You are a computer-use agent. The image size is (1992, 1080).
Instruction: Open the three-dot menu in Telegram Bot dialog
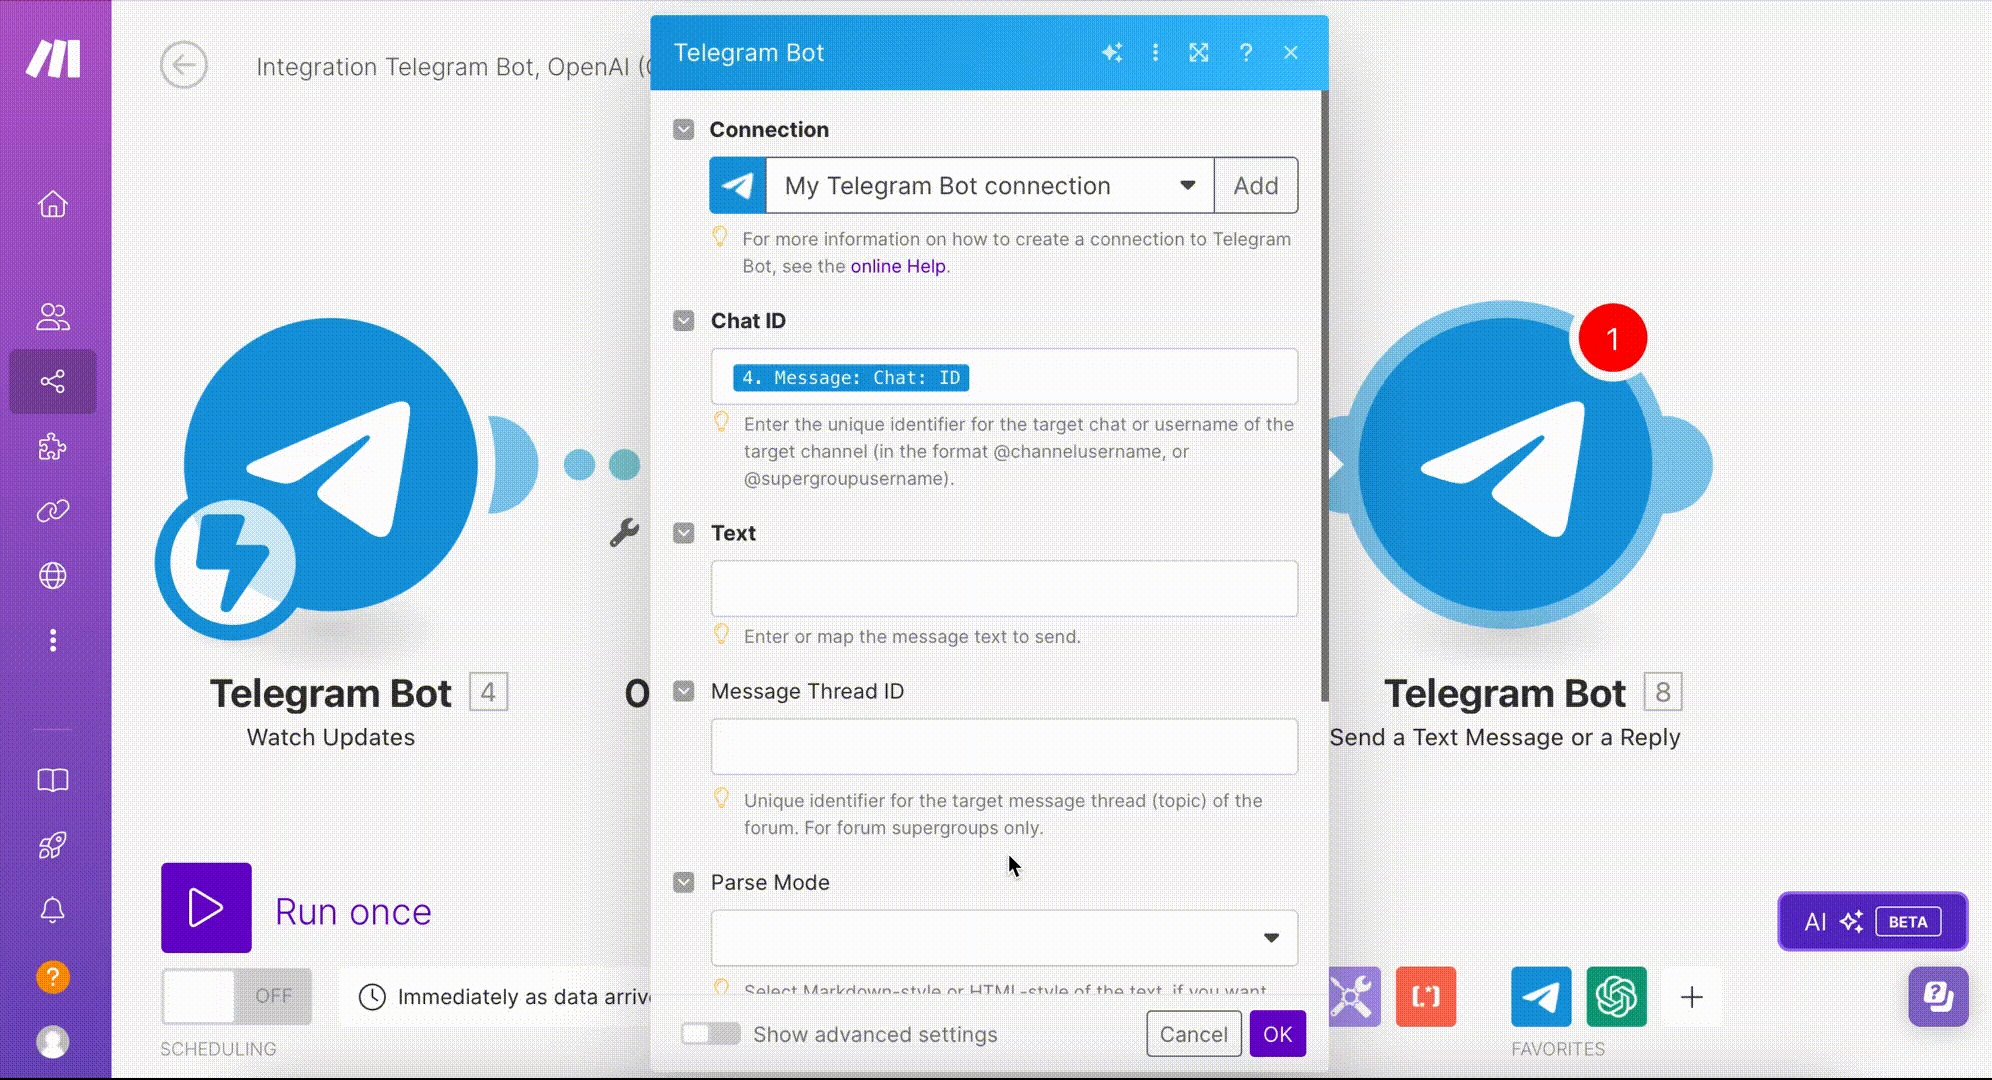tap(1155, 53)
